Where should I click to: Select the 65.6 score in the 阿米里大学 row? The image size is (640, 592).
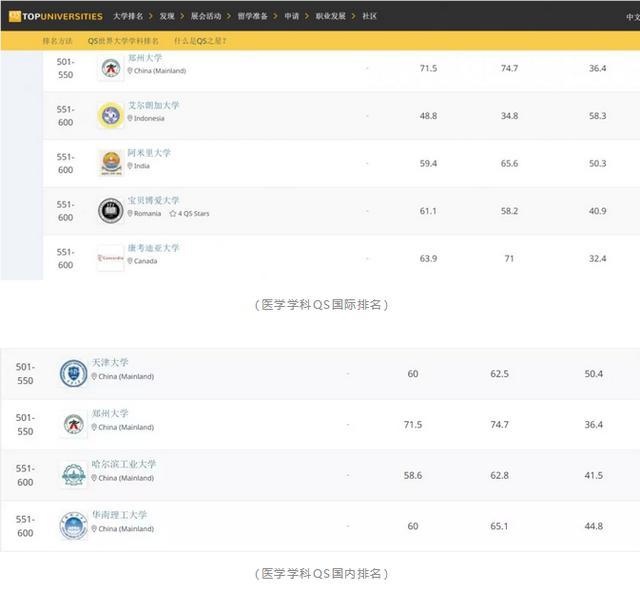[x=509, y=163]
